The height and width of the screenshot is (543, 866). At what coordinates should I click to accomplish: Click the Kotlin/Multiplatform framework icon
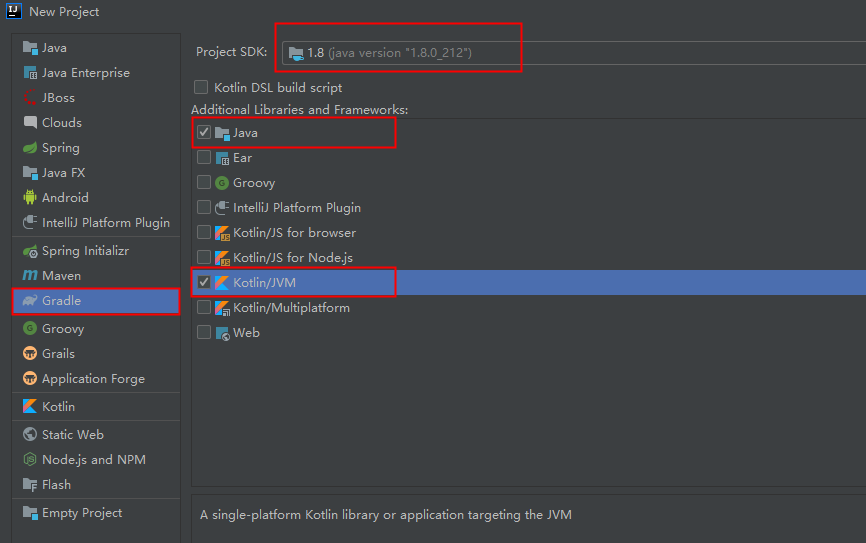coord(222,308)
